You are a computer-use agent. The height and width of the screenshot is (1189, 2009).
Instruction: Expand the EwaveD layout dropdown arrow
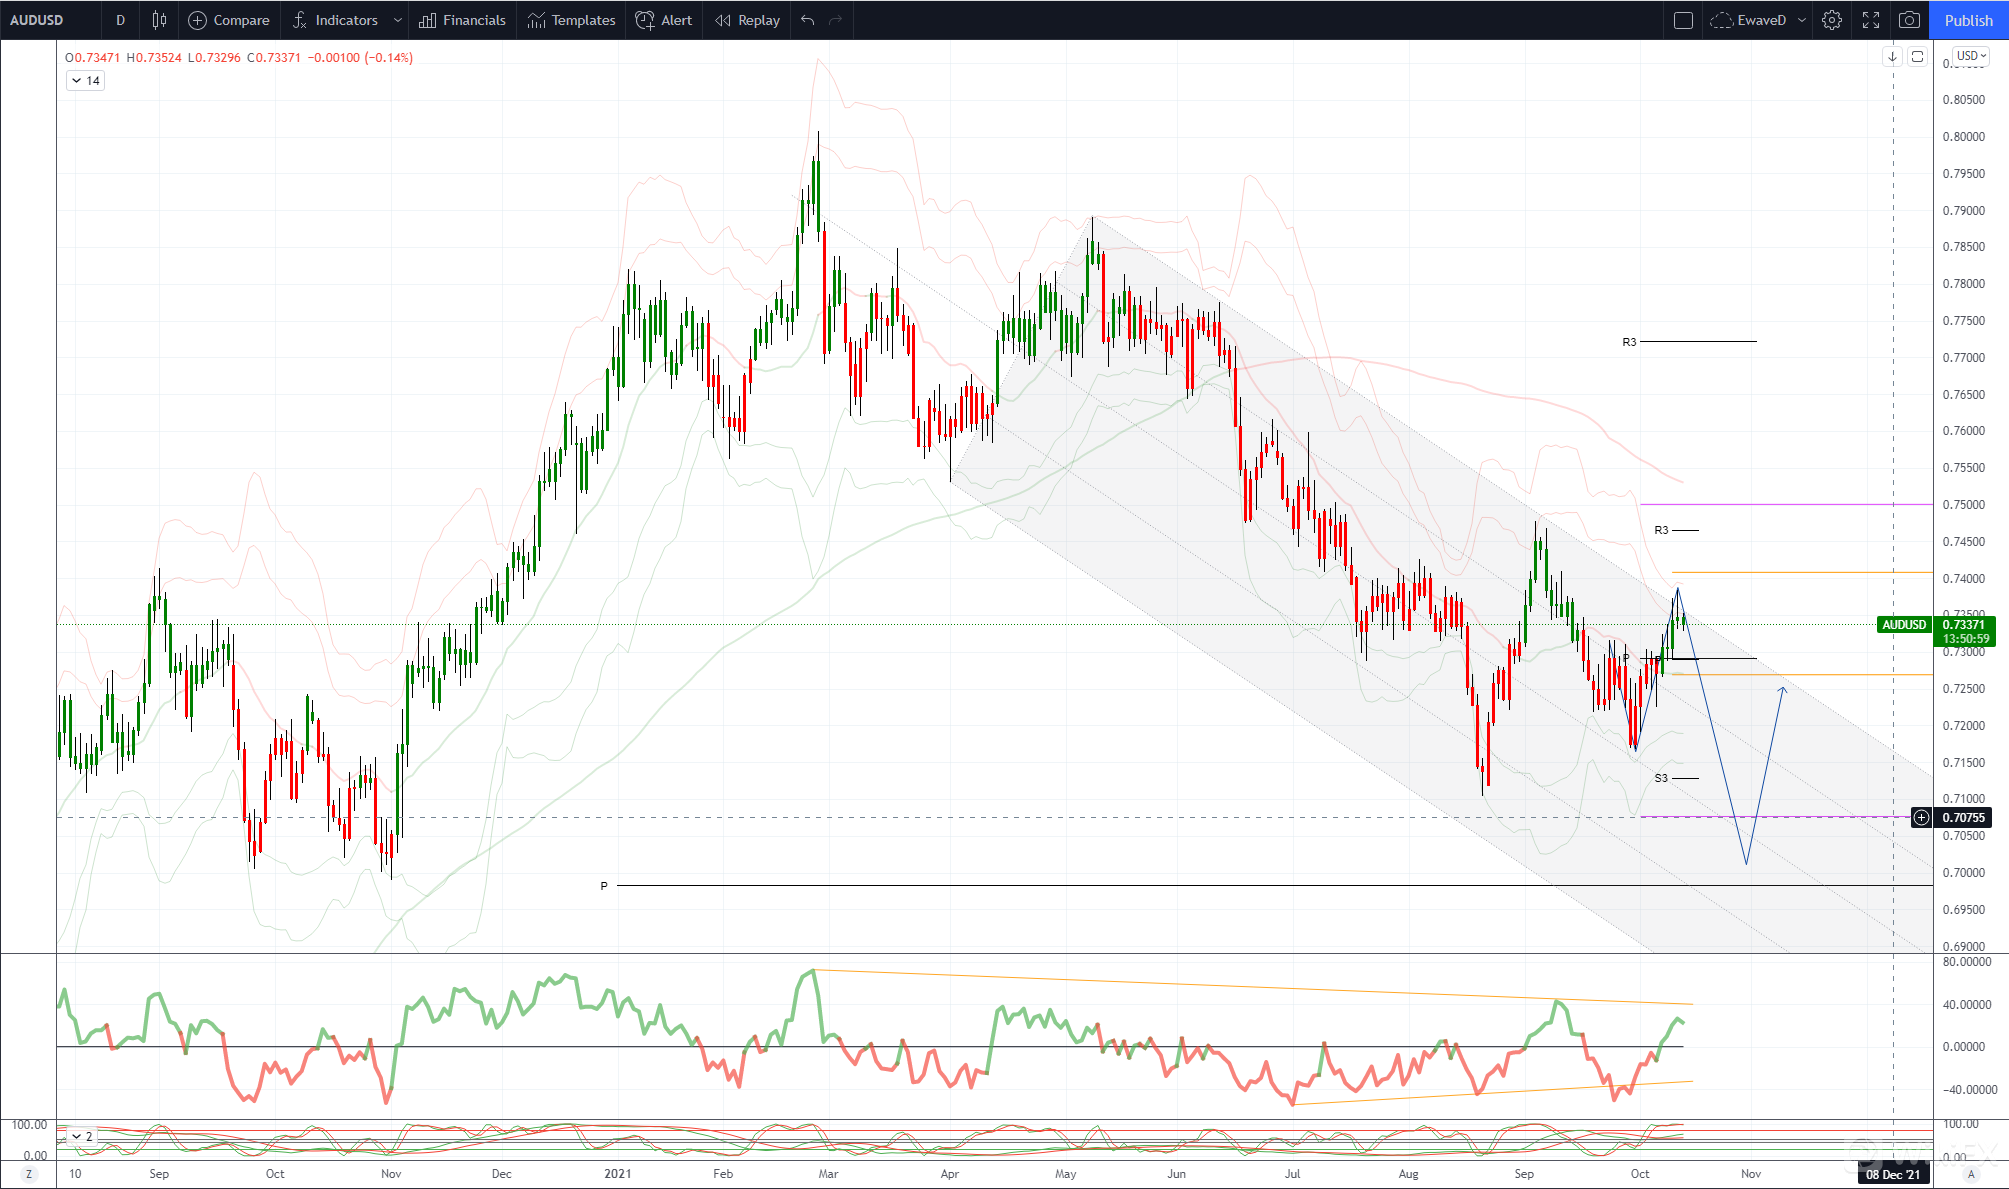coord(1802,20)
